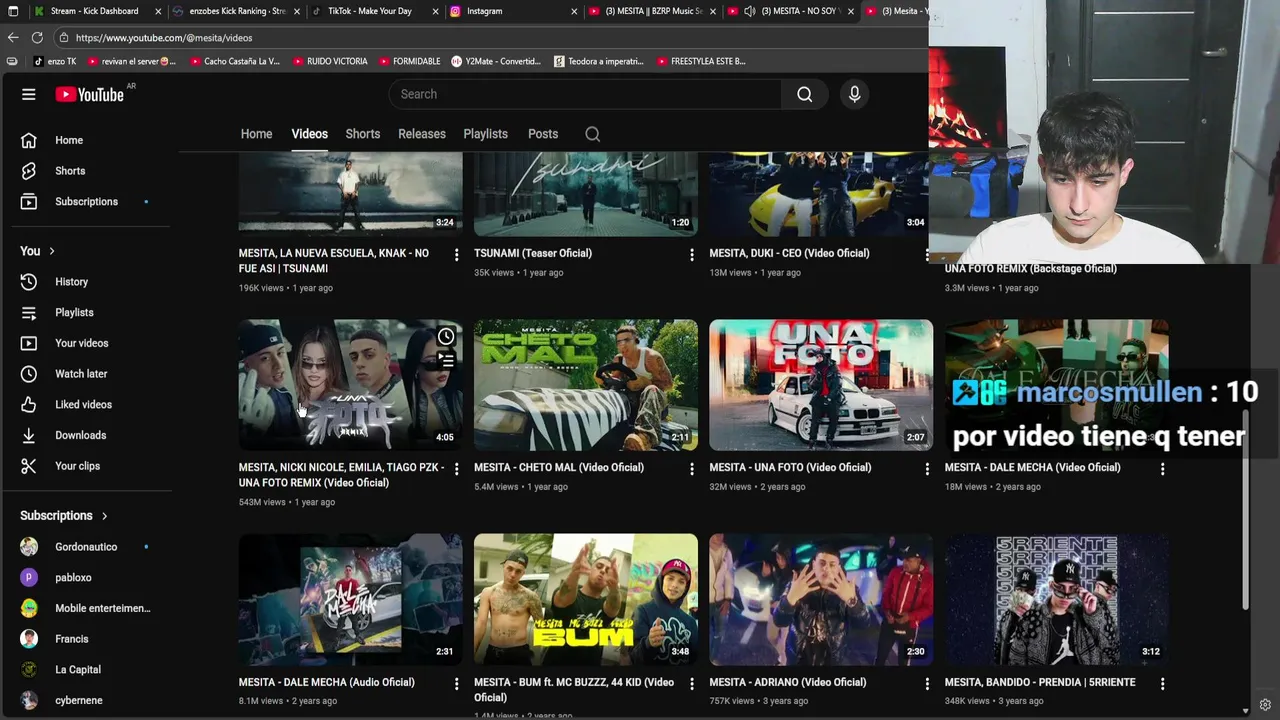This screenshot has height=720, width=1280.
Task: Close the TikTok tab
Action: (435, 11)
